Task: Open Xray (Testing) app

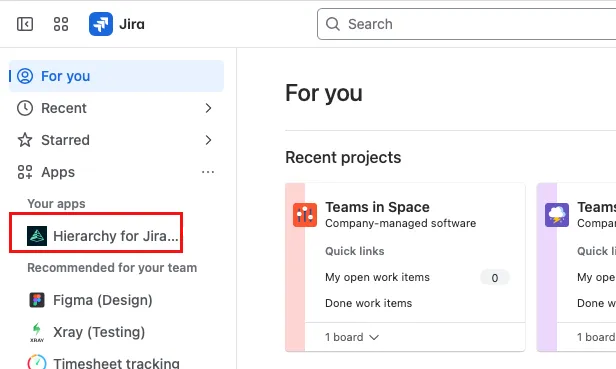Action: pos(116,332)
